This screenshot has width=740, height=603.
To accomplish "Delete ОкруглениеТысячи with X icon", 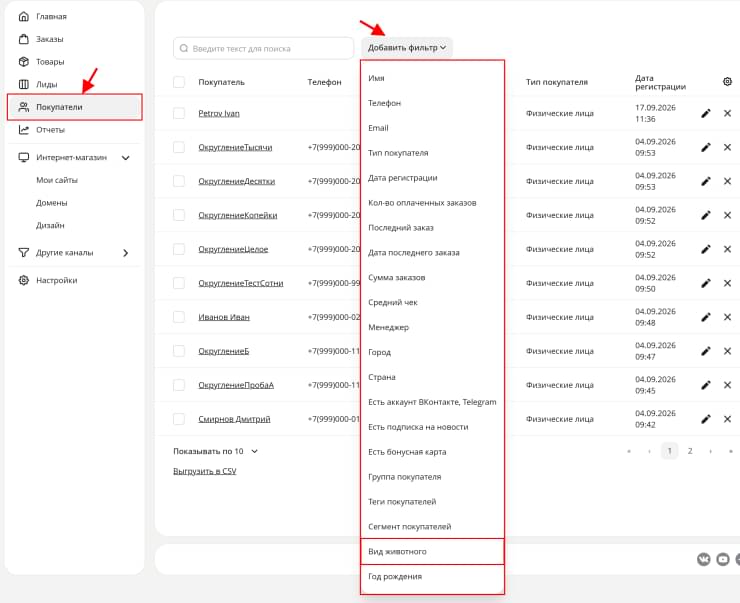I will pos(727,147).
